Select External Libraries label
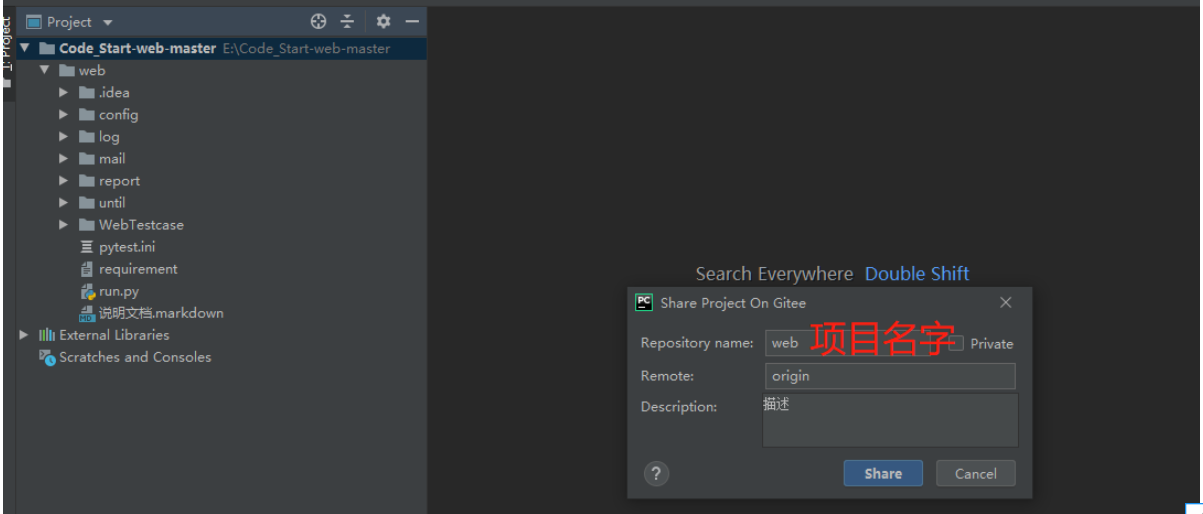Screen dimensions: 1203x514 click(x=114, y=335)
